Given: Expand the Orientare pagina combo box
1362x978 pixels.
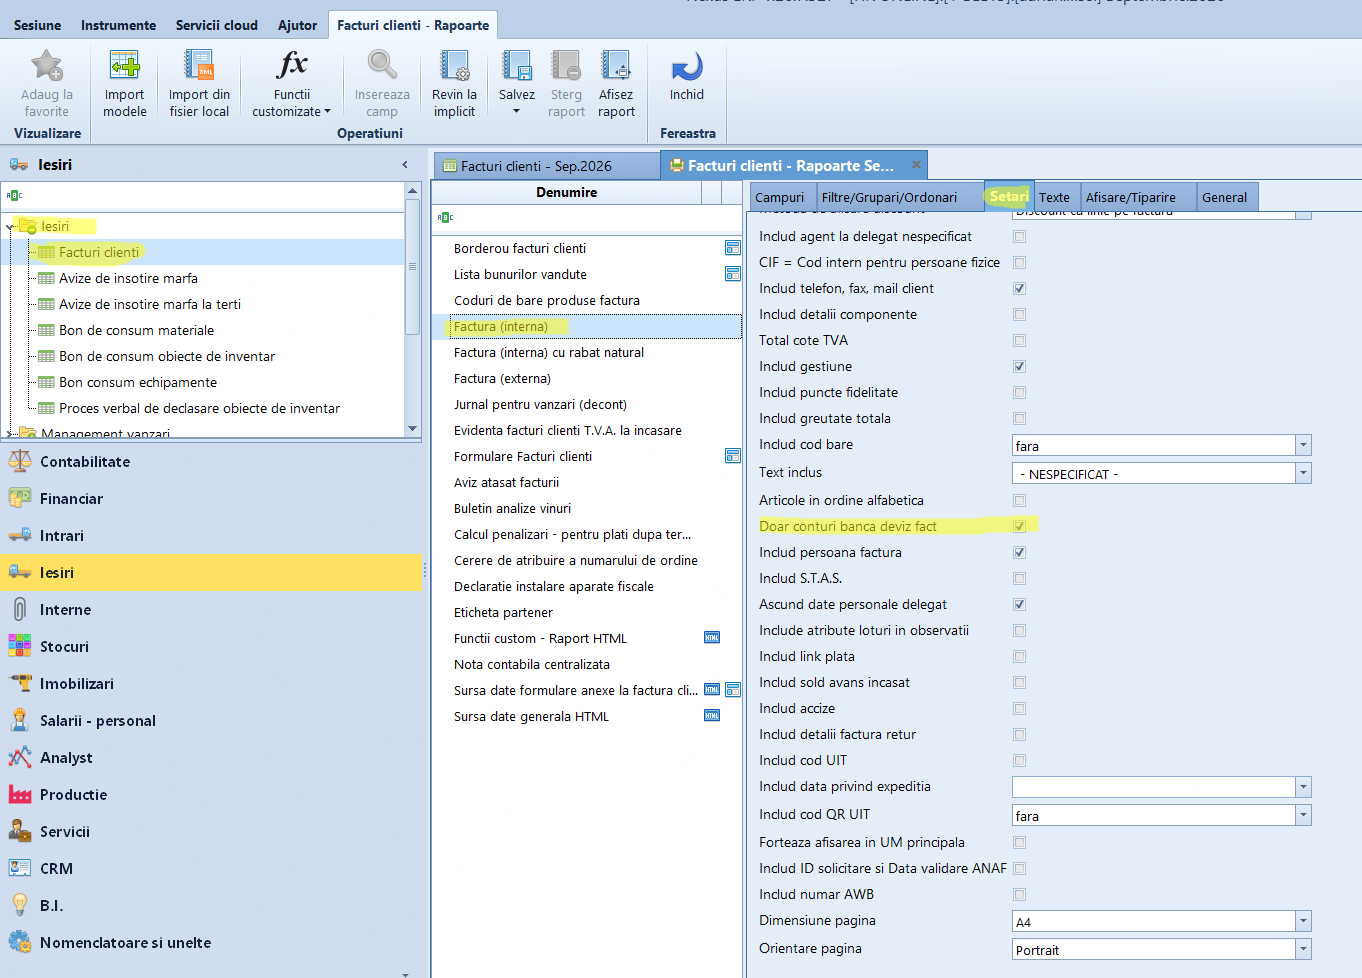Looking at the screenshot, I should [x=1303, y=950].
